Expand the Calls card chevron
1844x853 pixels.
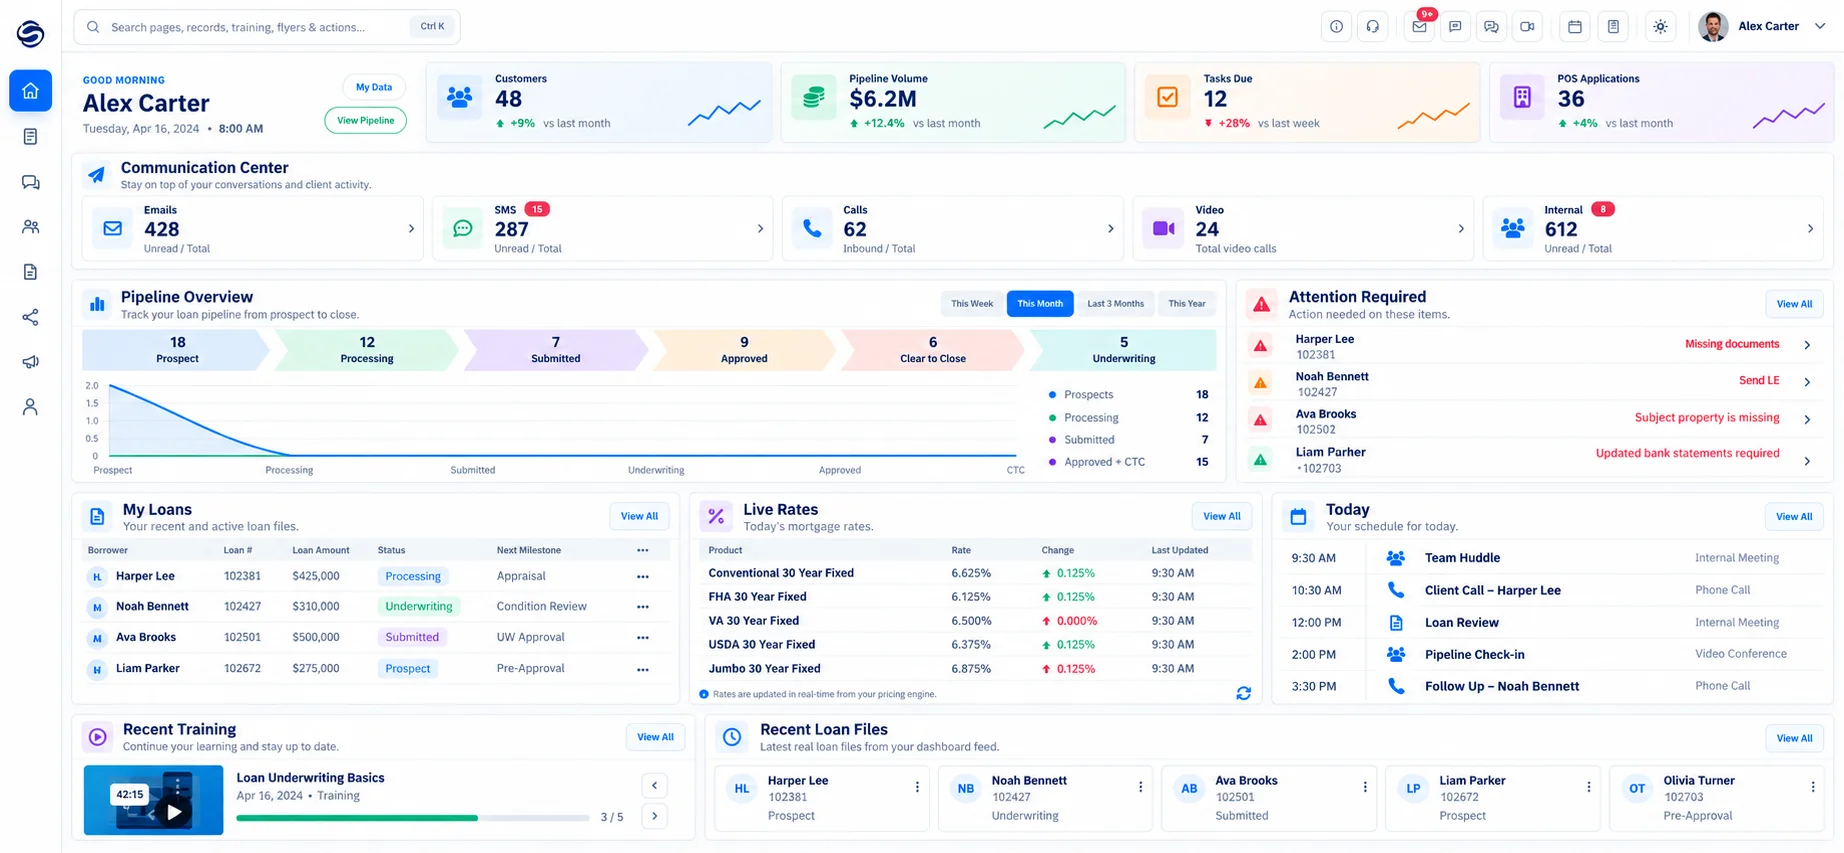coord(1110,229)
